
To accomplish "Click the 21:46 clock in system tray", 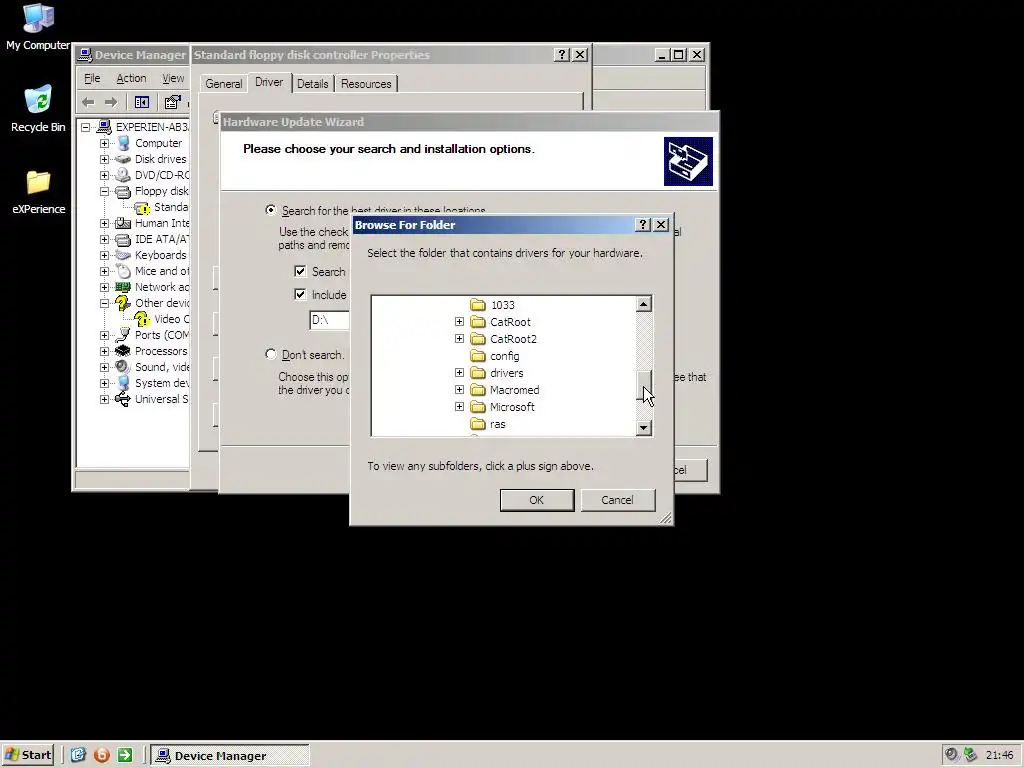I will 999,756.
